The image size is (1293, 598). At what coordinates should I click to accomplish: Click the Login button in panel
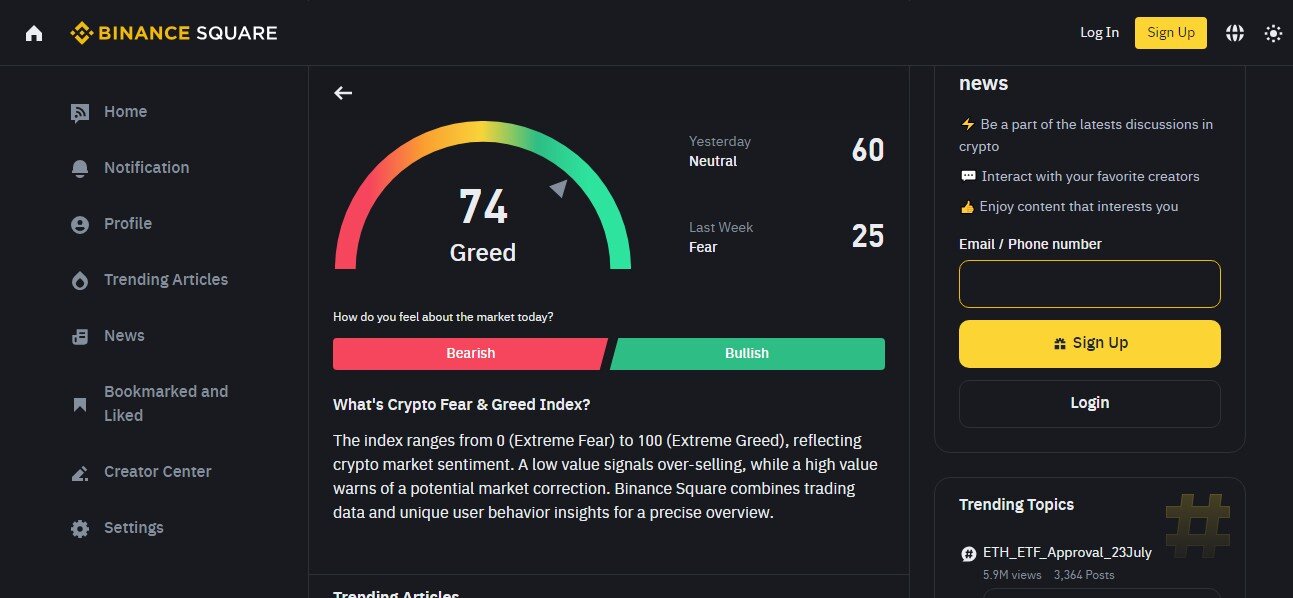1090,404
